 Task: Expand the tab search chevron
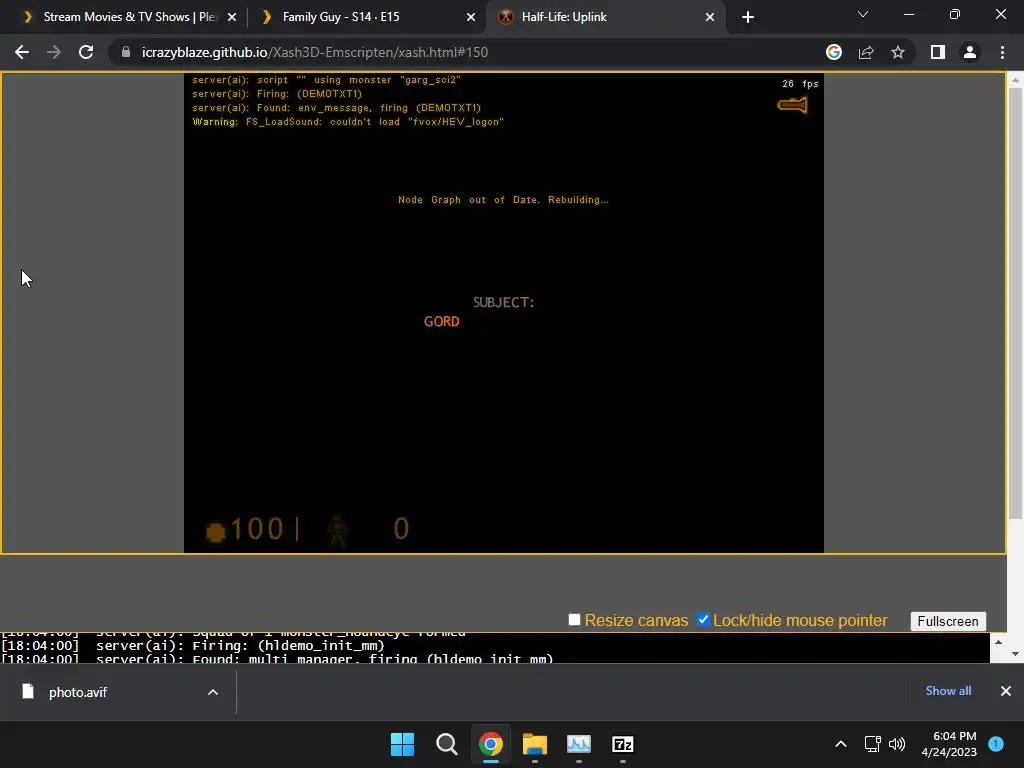pos(863,14)
